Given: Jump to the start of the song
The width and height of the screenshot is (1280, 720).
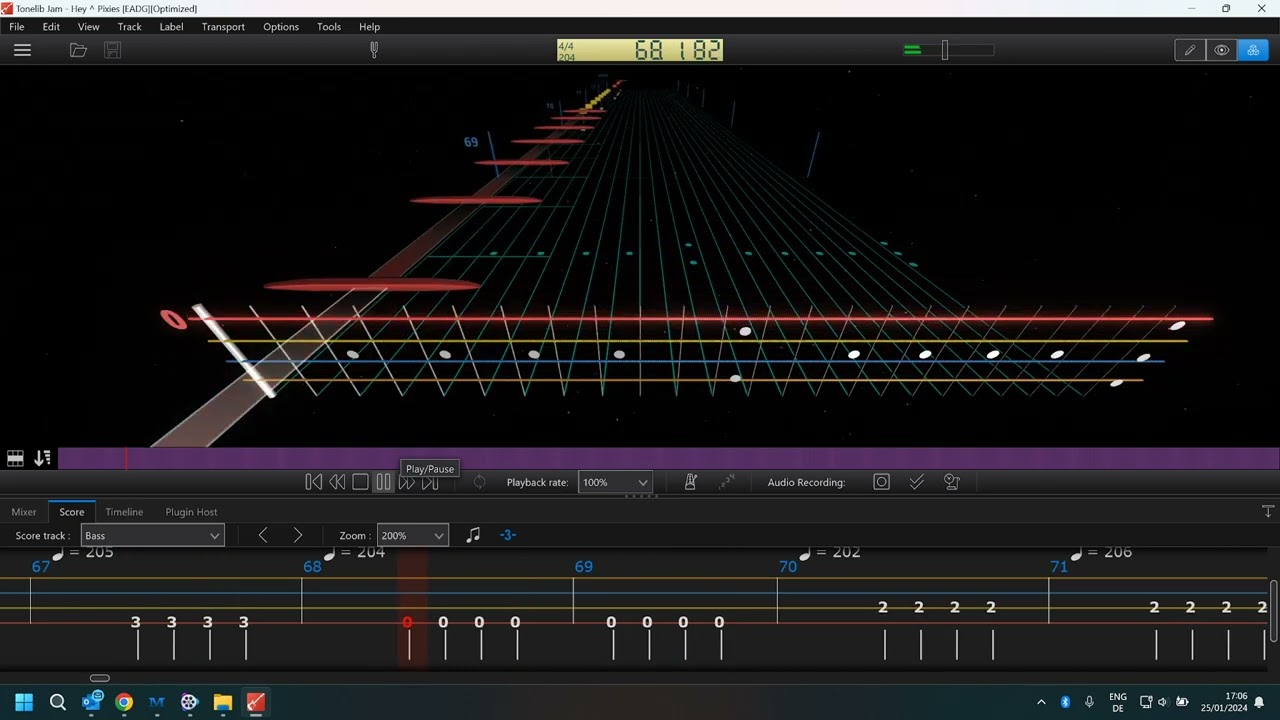Looking at the screenshot, I should click(314, 482).
